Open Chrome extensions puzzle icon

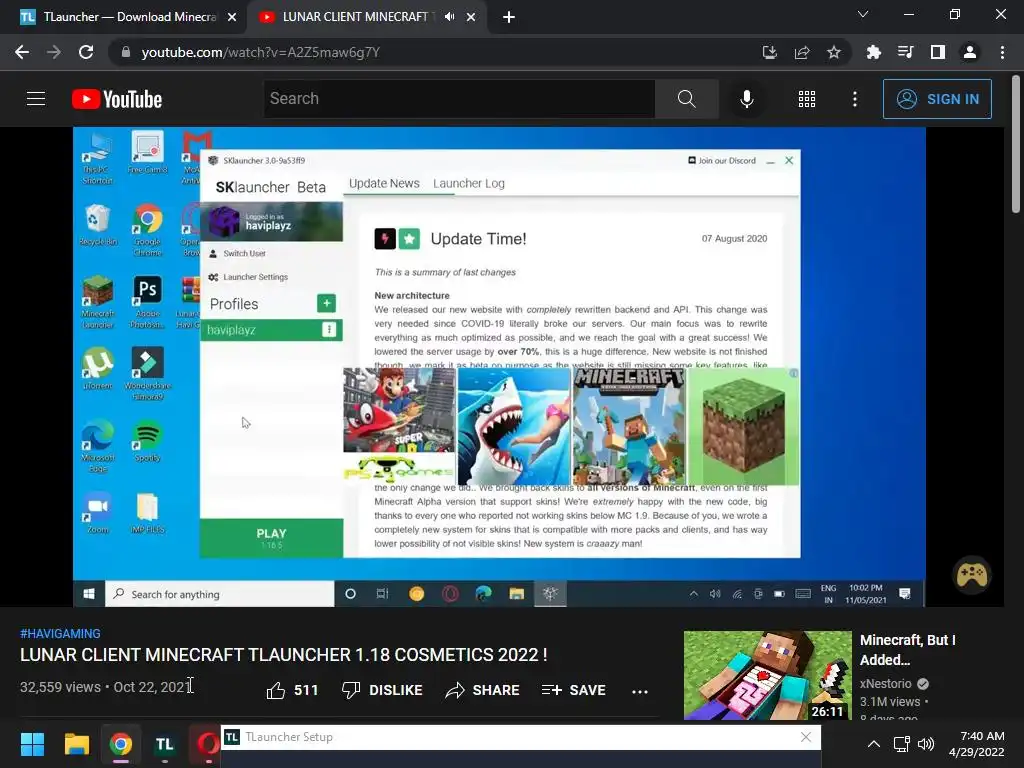pos(874,52)
